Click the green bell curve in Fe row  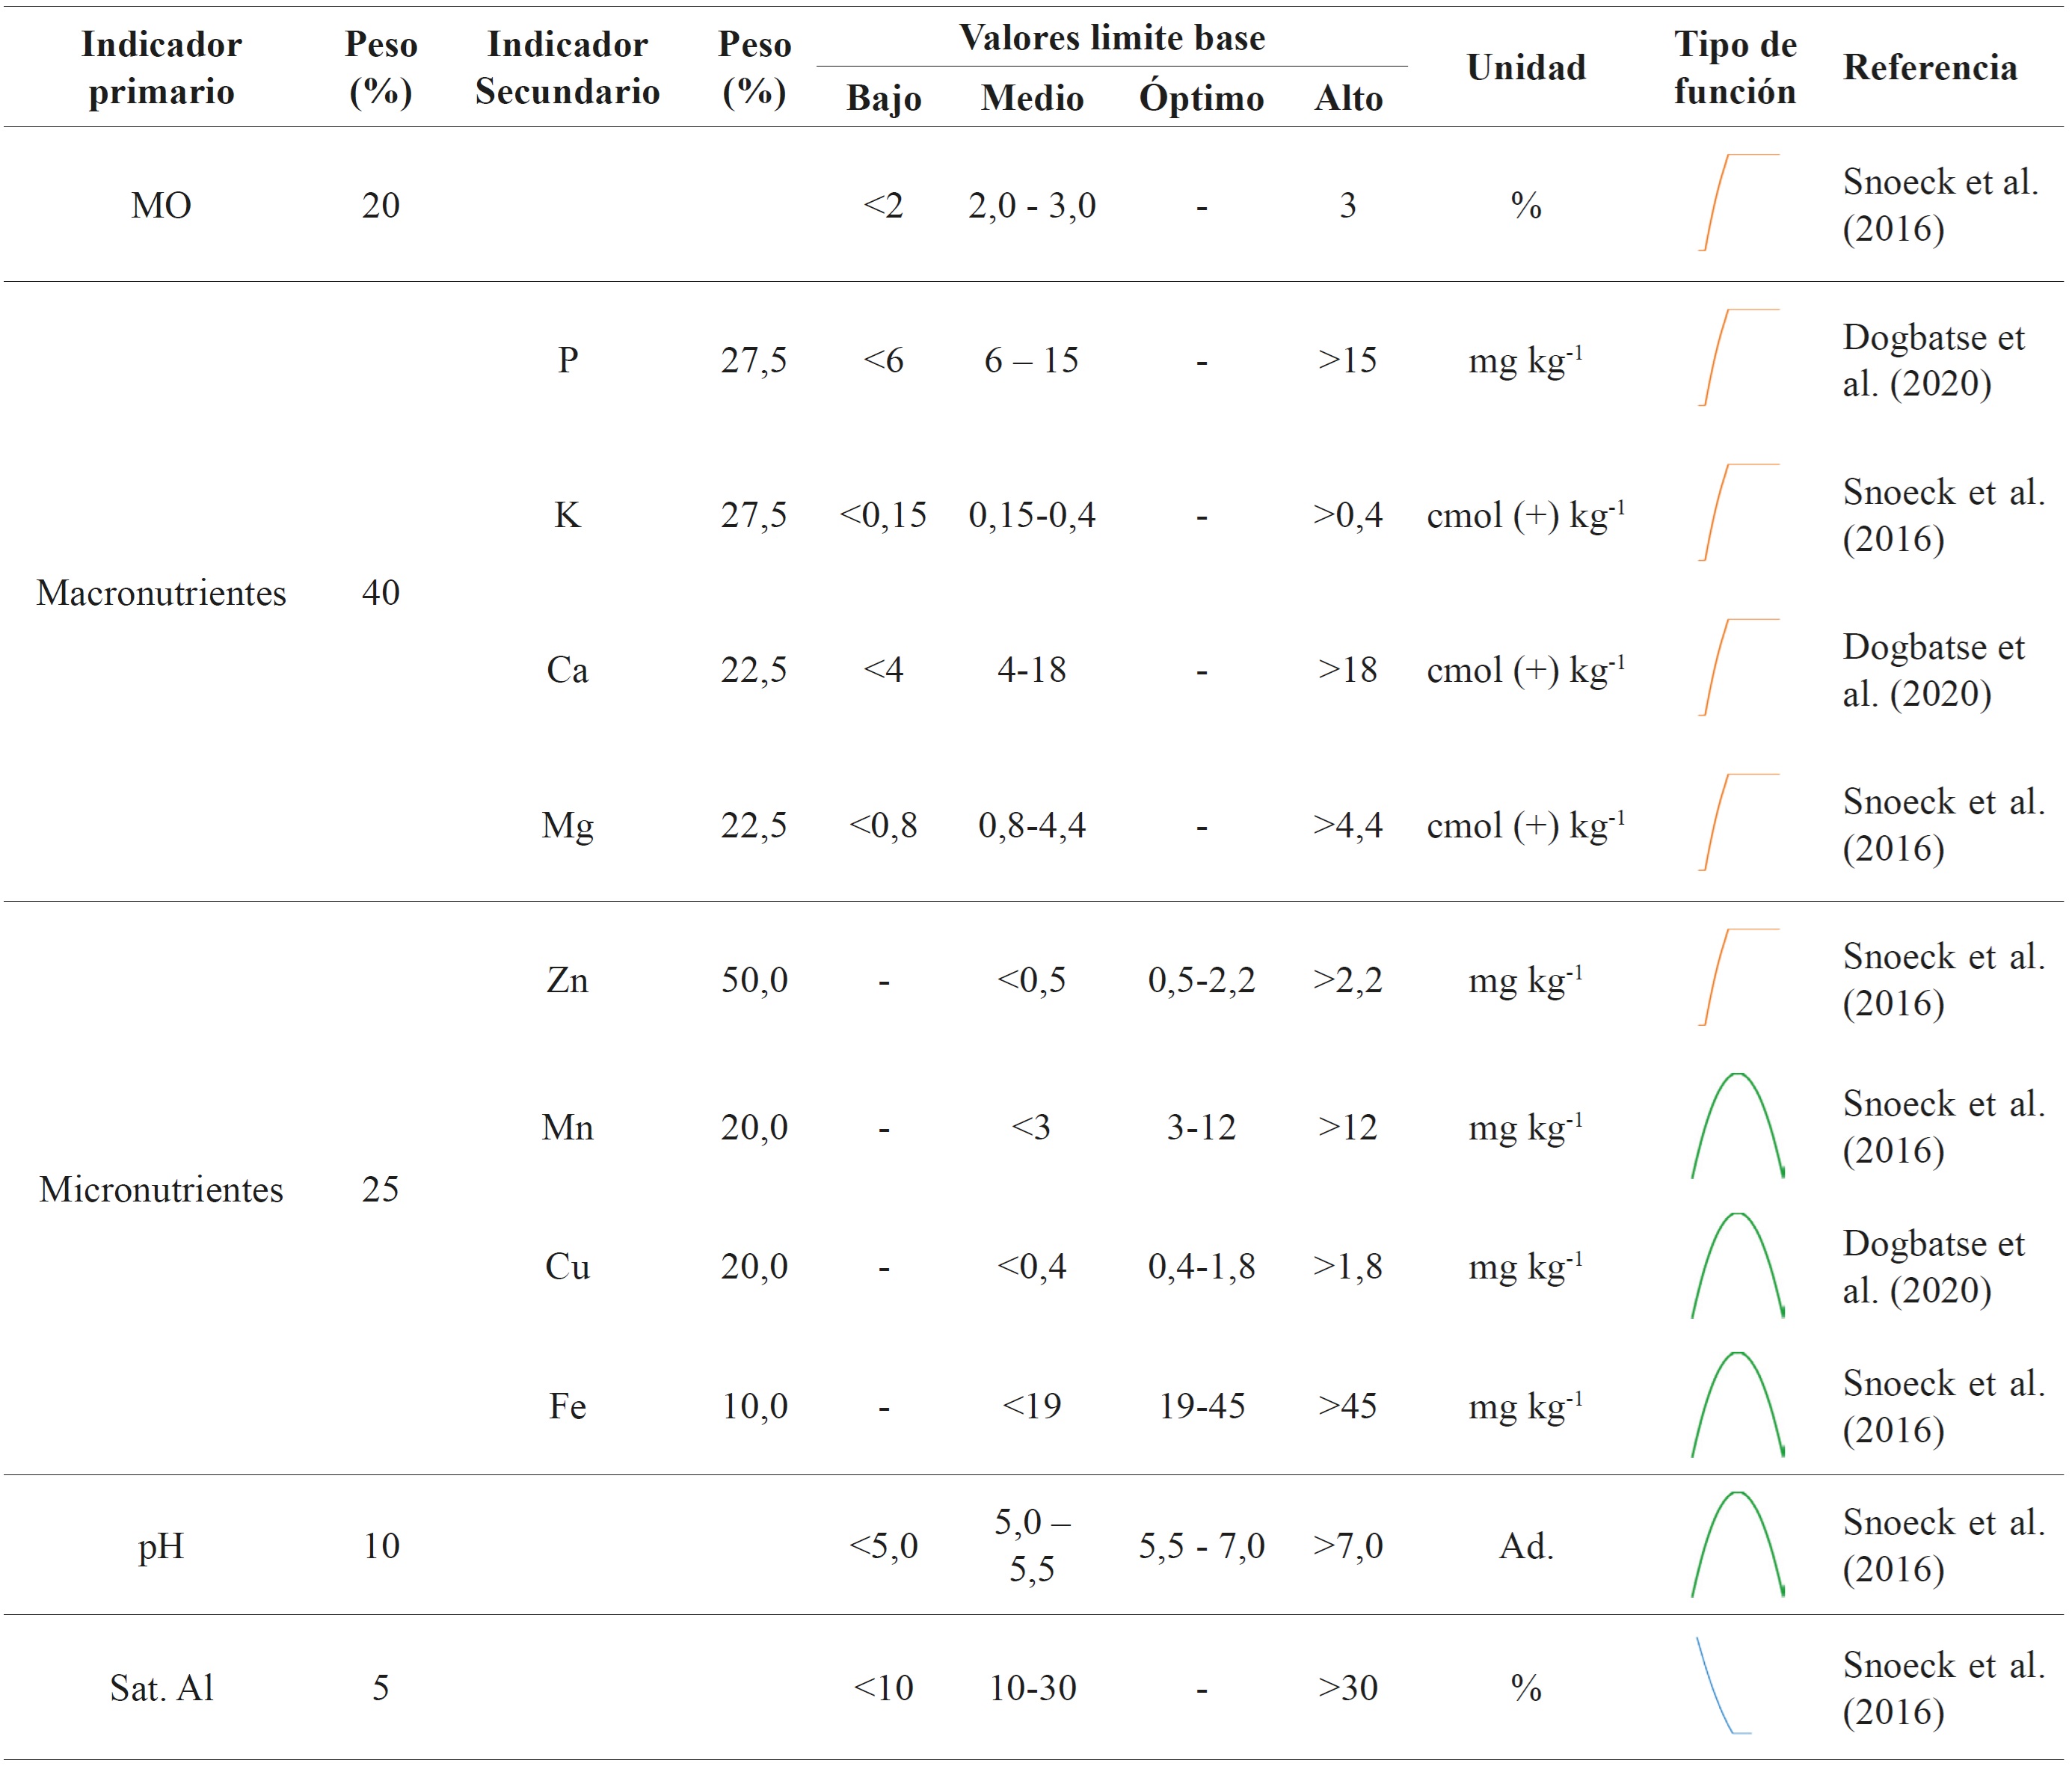[1738, 1405]
